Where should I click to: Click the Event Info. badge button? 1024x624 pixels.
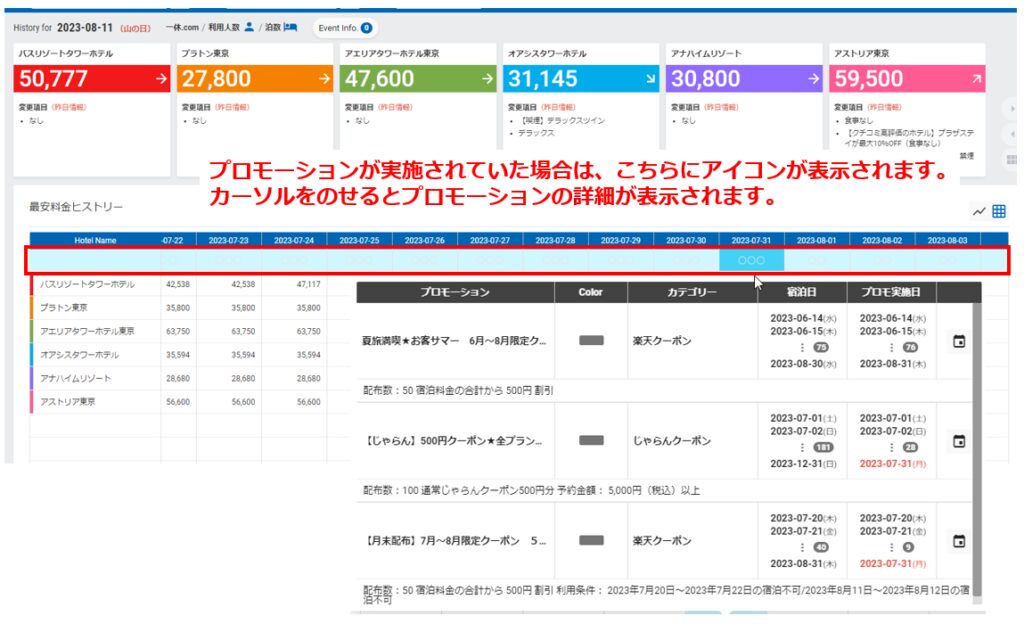(344, 27)
